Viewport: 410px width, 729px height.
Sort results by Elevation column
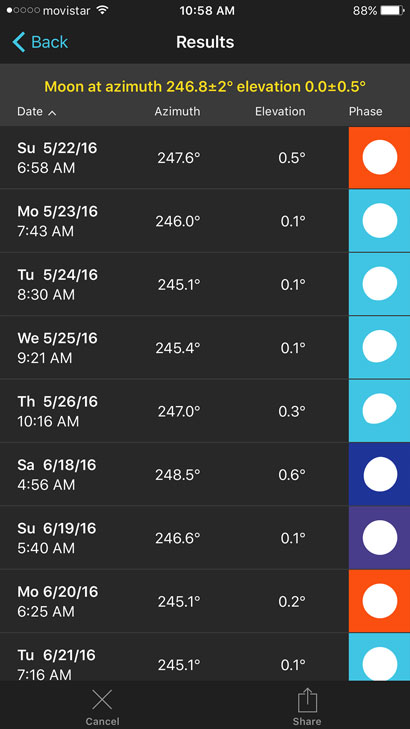280,112
